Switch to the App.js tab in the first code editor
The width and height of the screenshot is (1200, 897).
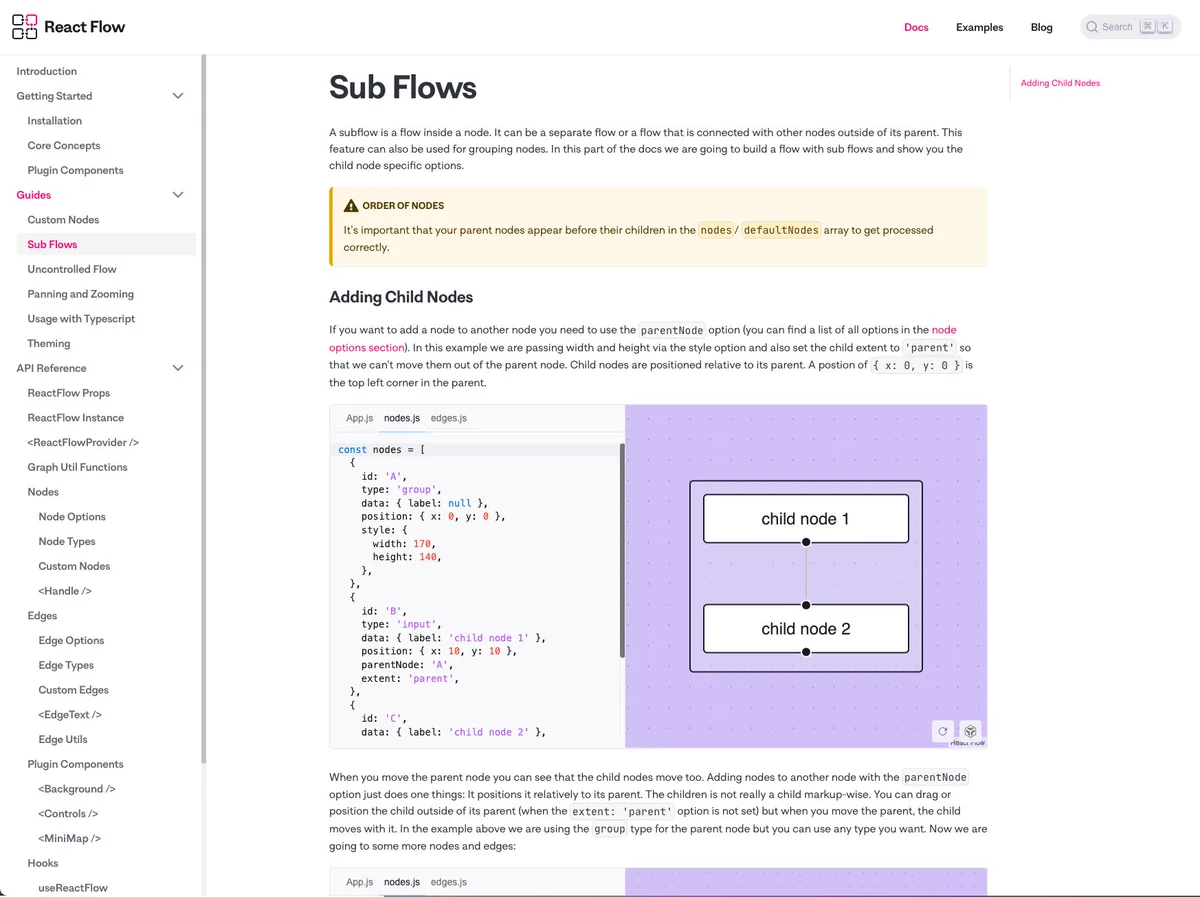pos(359,418)
